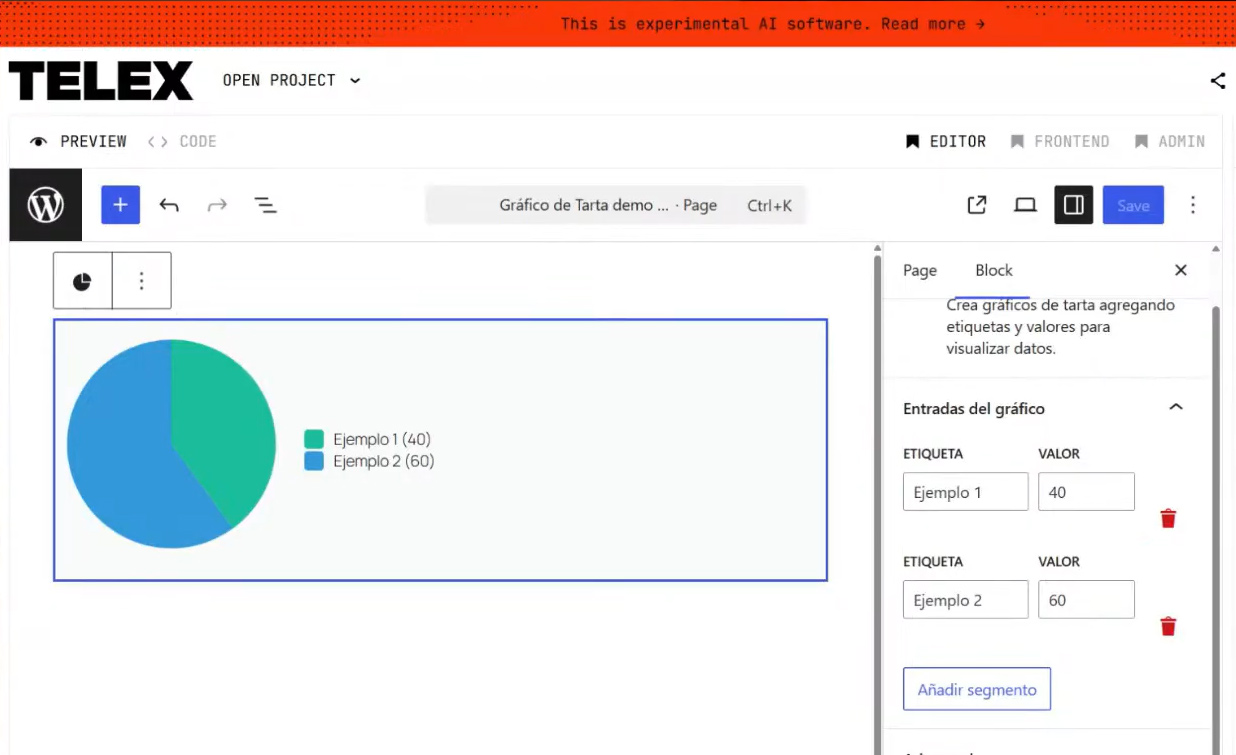
Task: Switch to Code view
Action: [182, 142]
